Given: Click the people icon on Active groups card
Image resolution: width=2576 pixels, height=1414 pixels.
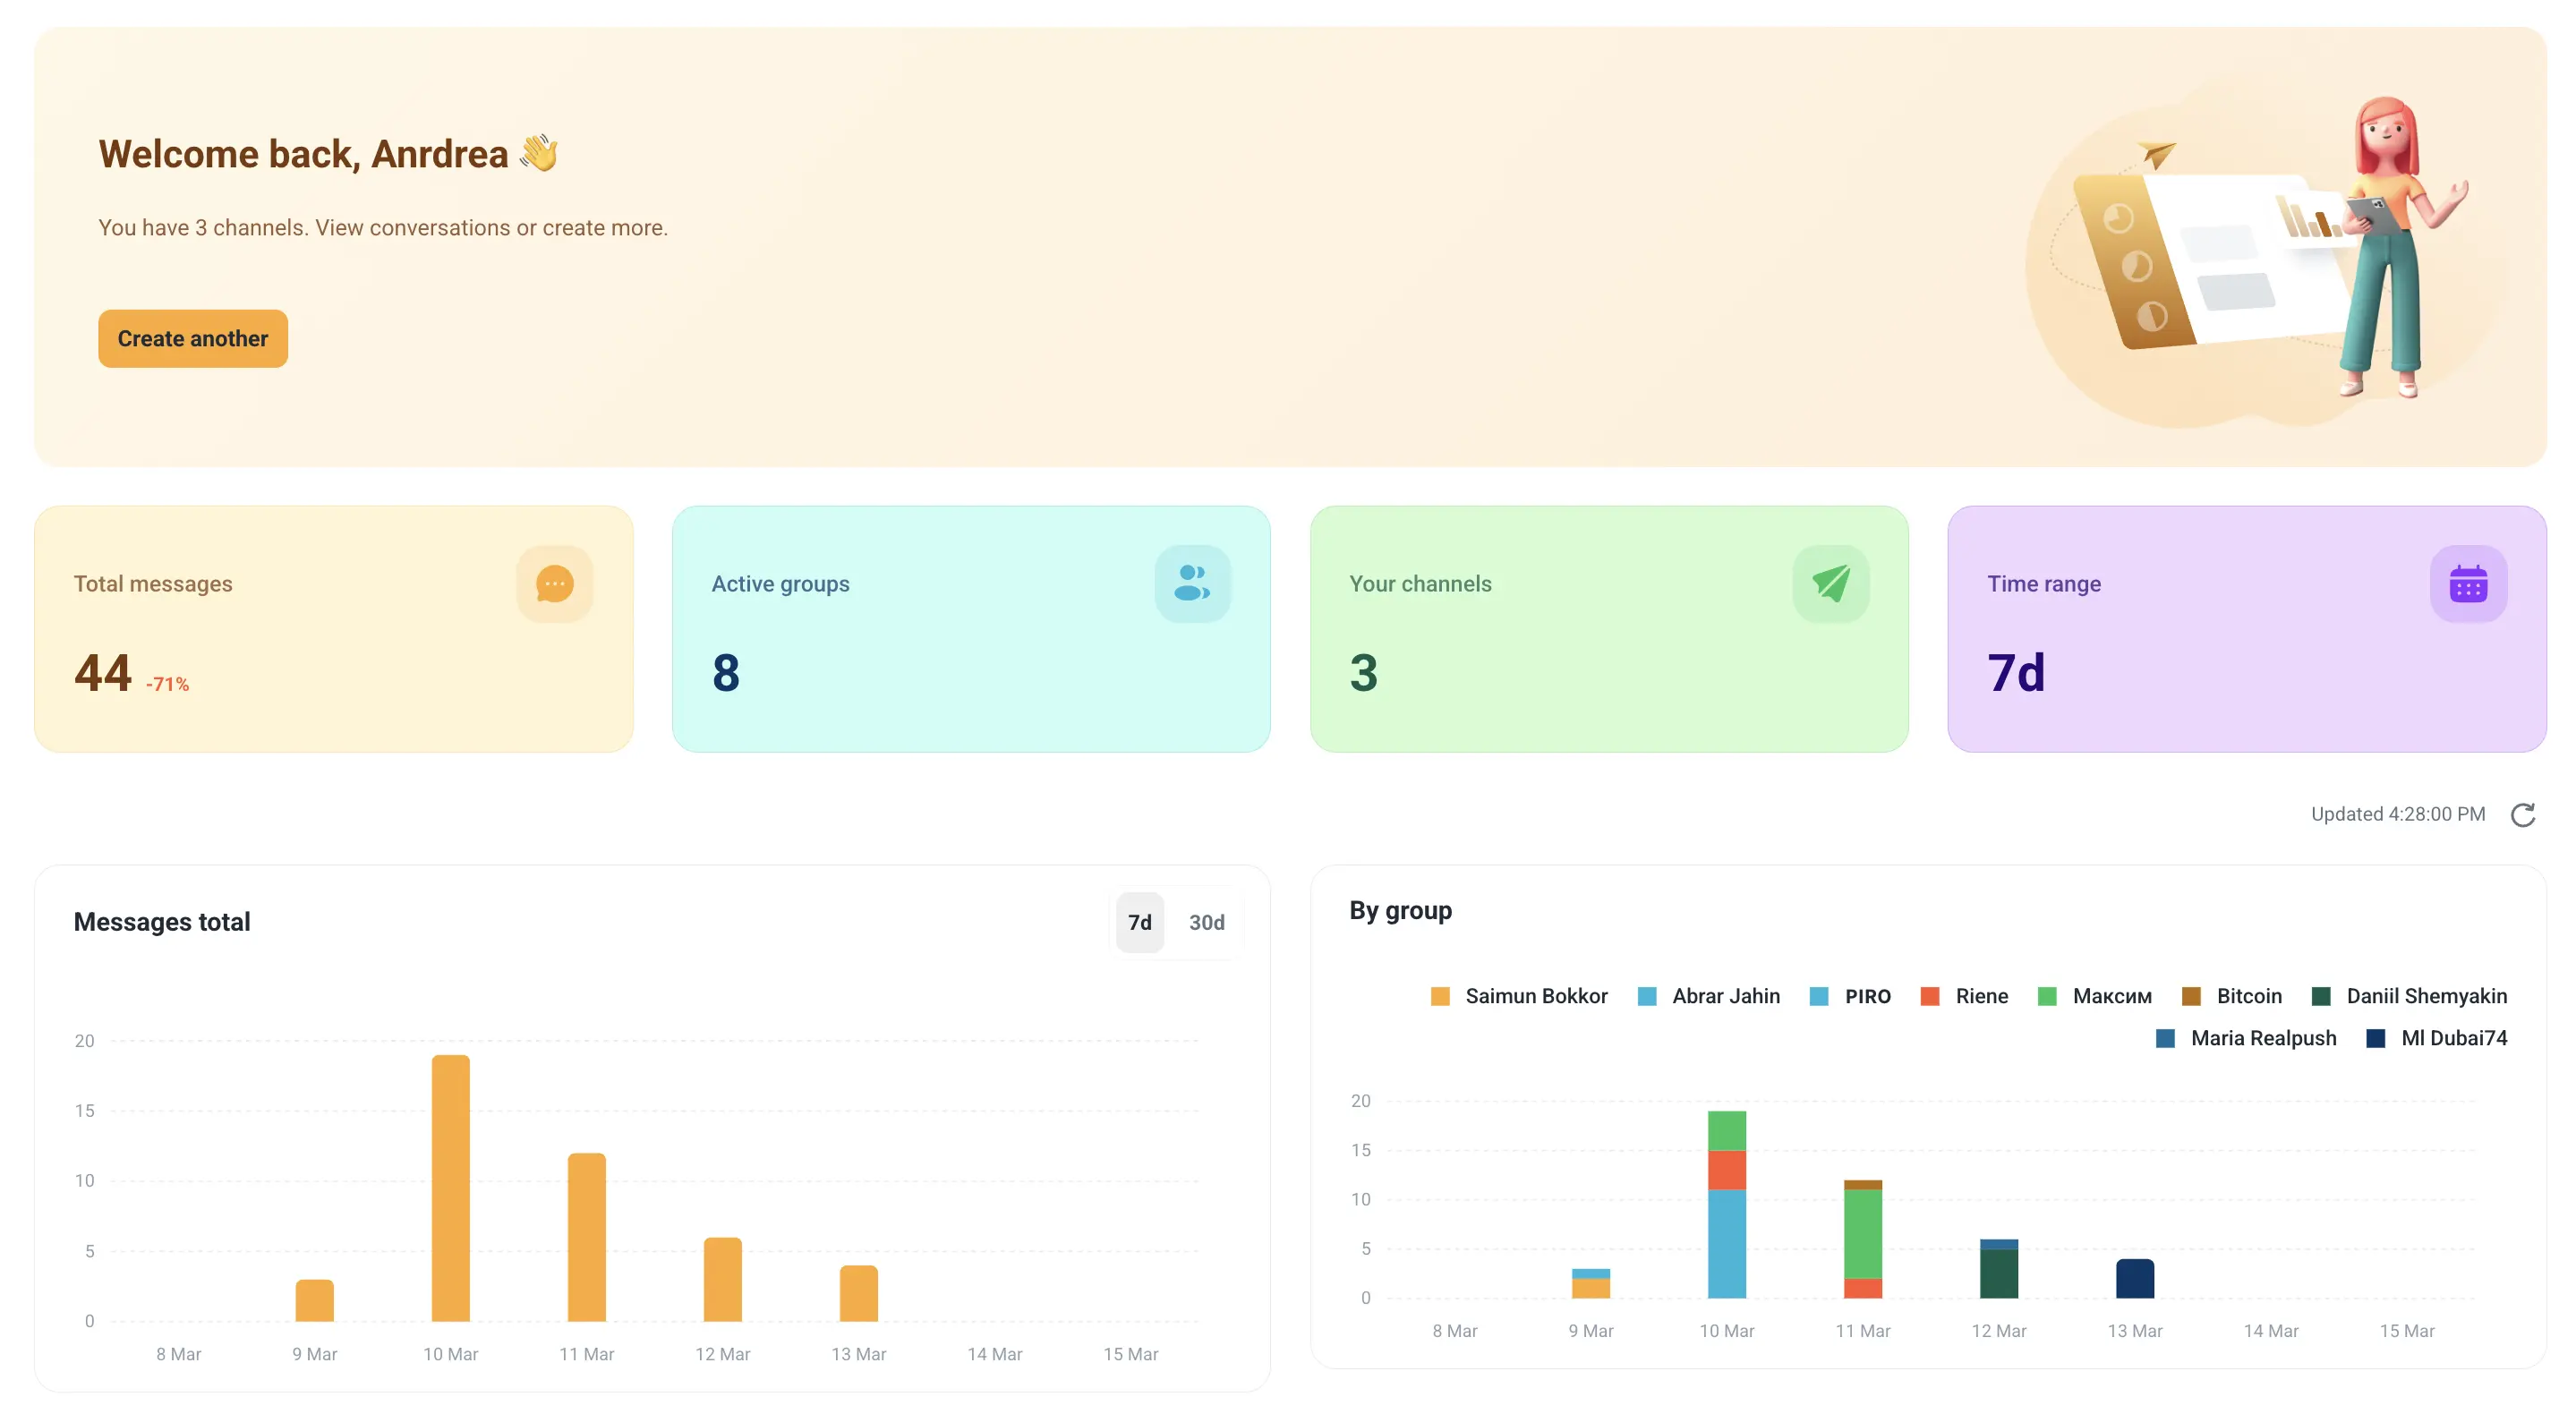Looking at the screenshot, I should pos(1192,584).
